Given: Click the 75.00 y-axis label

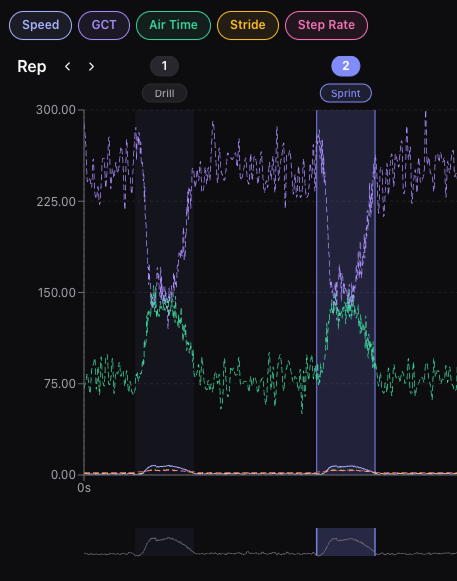Looking at the screenshot, I should (x=60, y=384).
